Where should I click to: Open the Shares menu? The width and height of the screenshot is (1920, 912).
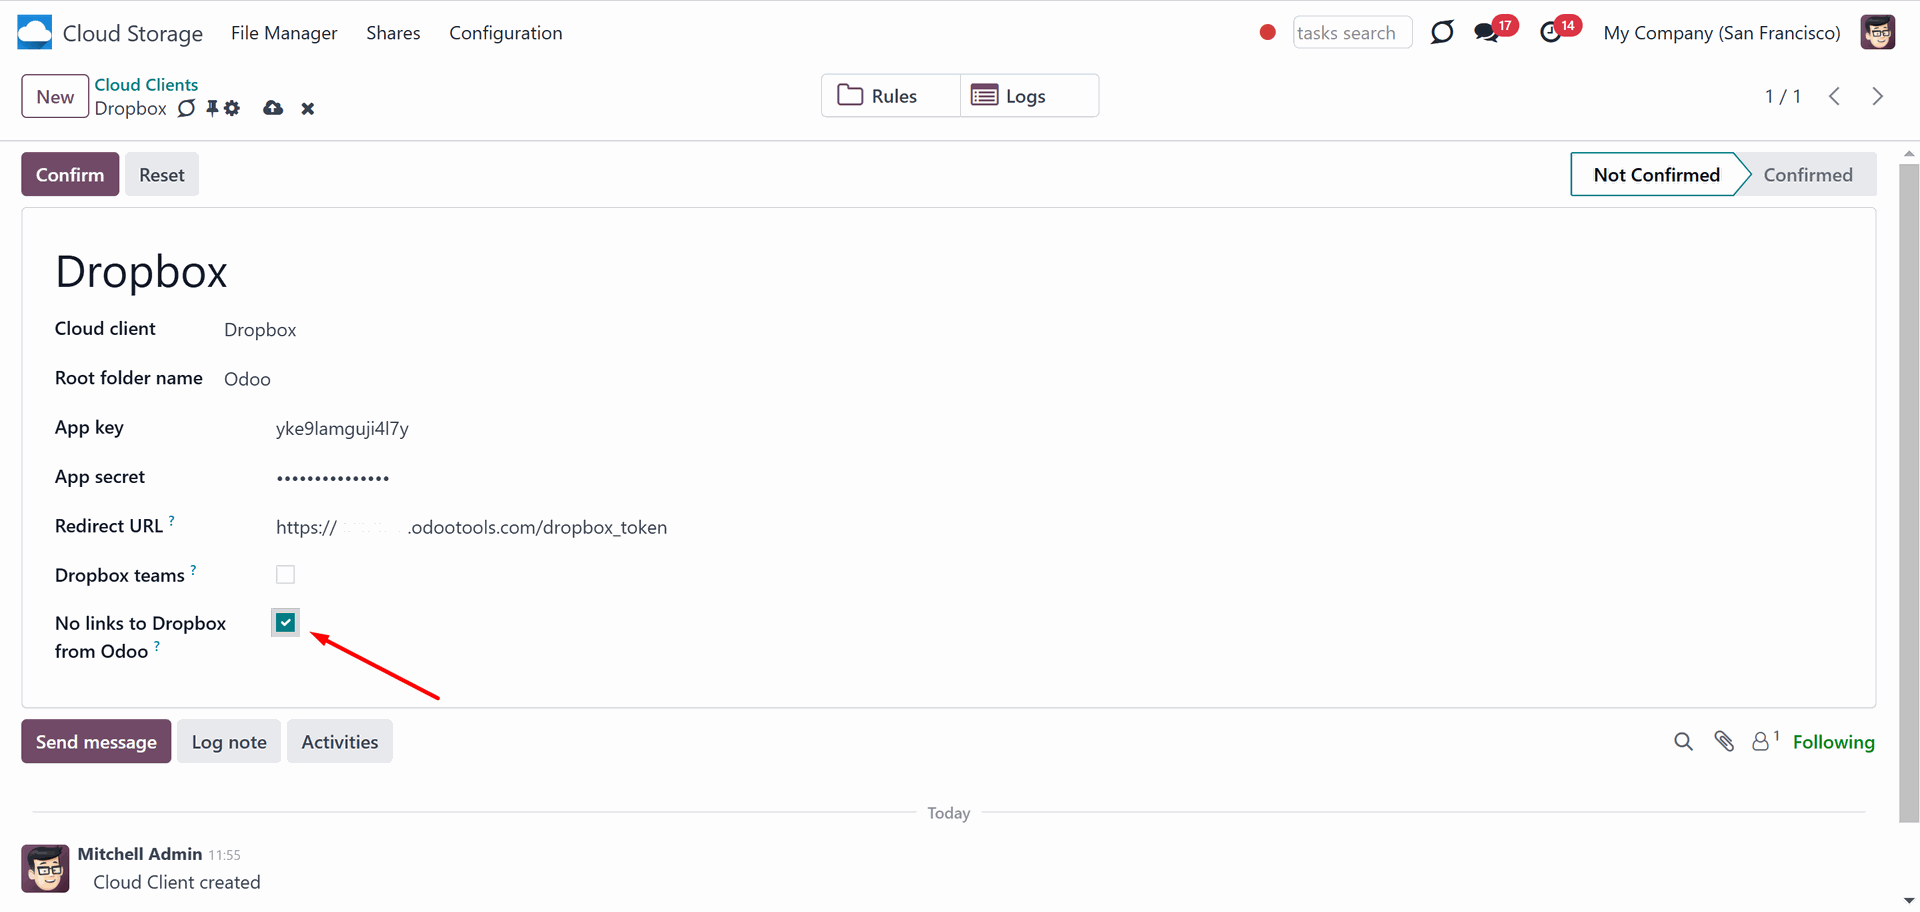point(393,33)
